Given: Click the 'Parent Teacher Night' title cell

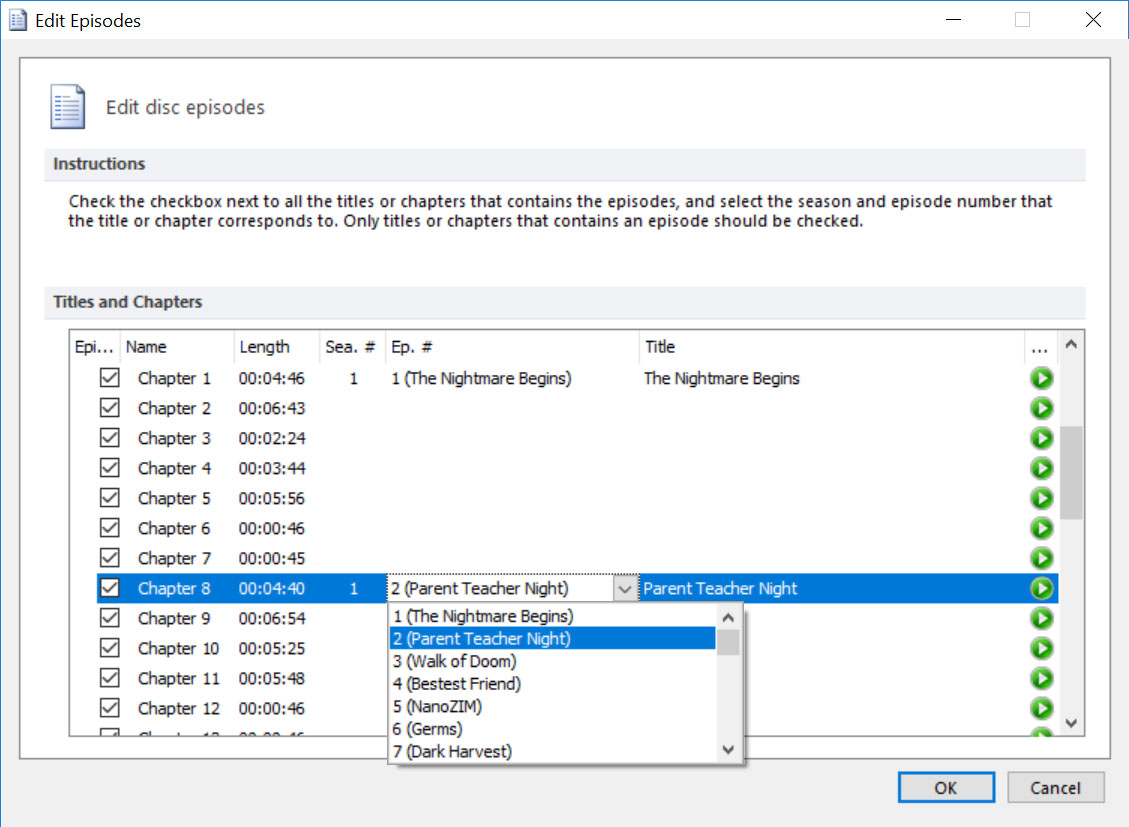Looking at the screenshot, I should click(720, 589).
